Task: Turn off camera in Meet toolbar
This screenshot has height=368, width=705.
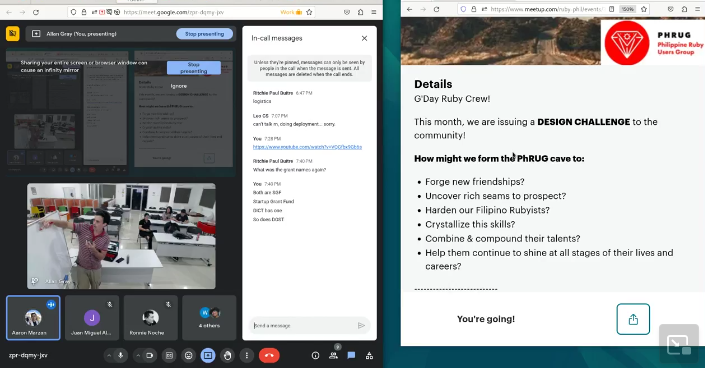Action: [149, 355]
